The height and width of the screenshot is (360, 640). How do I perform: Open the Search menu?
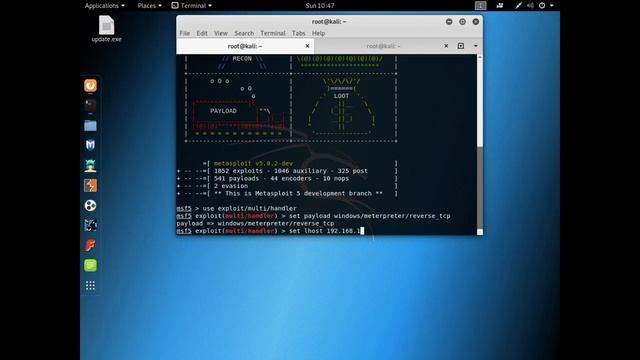(x=244, y=33)
